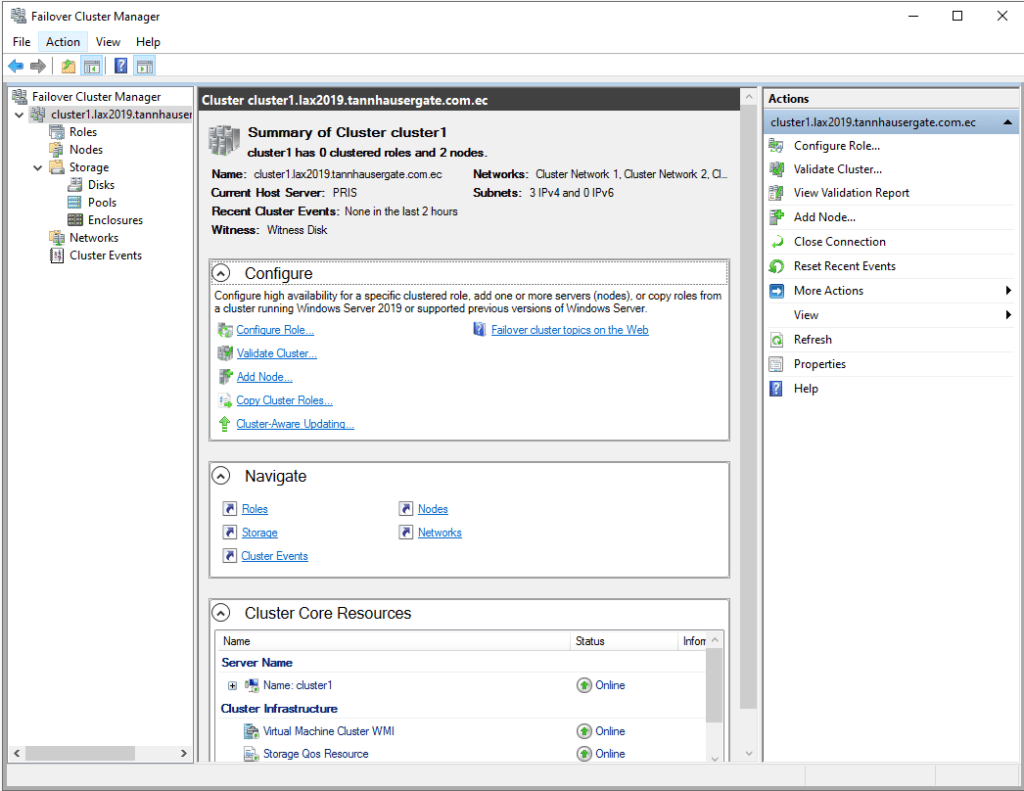Click the Cluster-Aware Updating green arrow icon

tap(225, 424)
